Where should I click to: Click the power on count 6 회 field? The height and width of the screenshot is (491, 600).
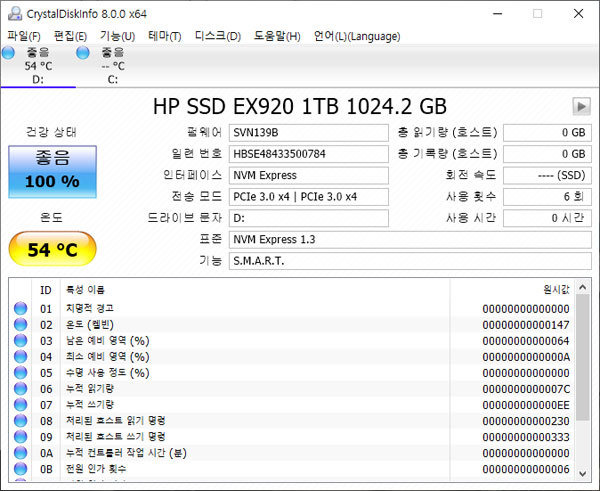547,197
